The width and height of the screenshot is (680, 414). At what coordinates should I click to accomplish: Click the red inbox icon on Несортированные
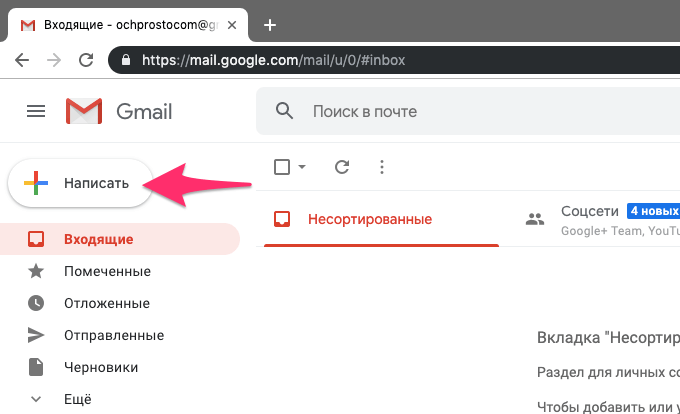tap(282, 219)
